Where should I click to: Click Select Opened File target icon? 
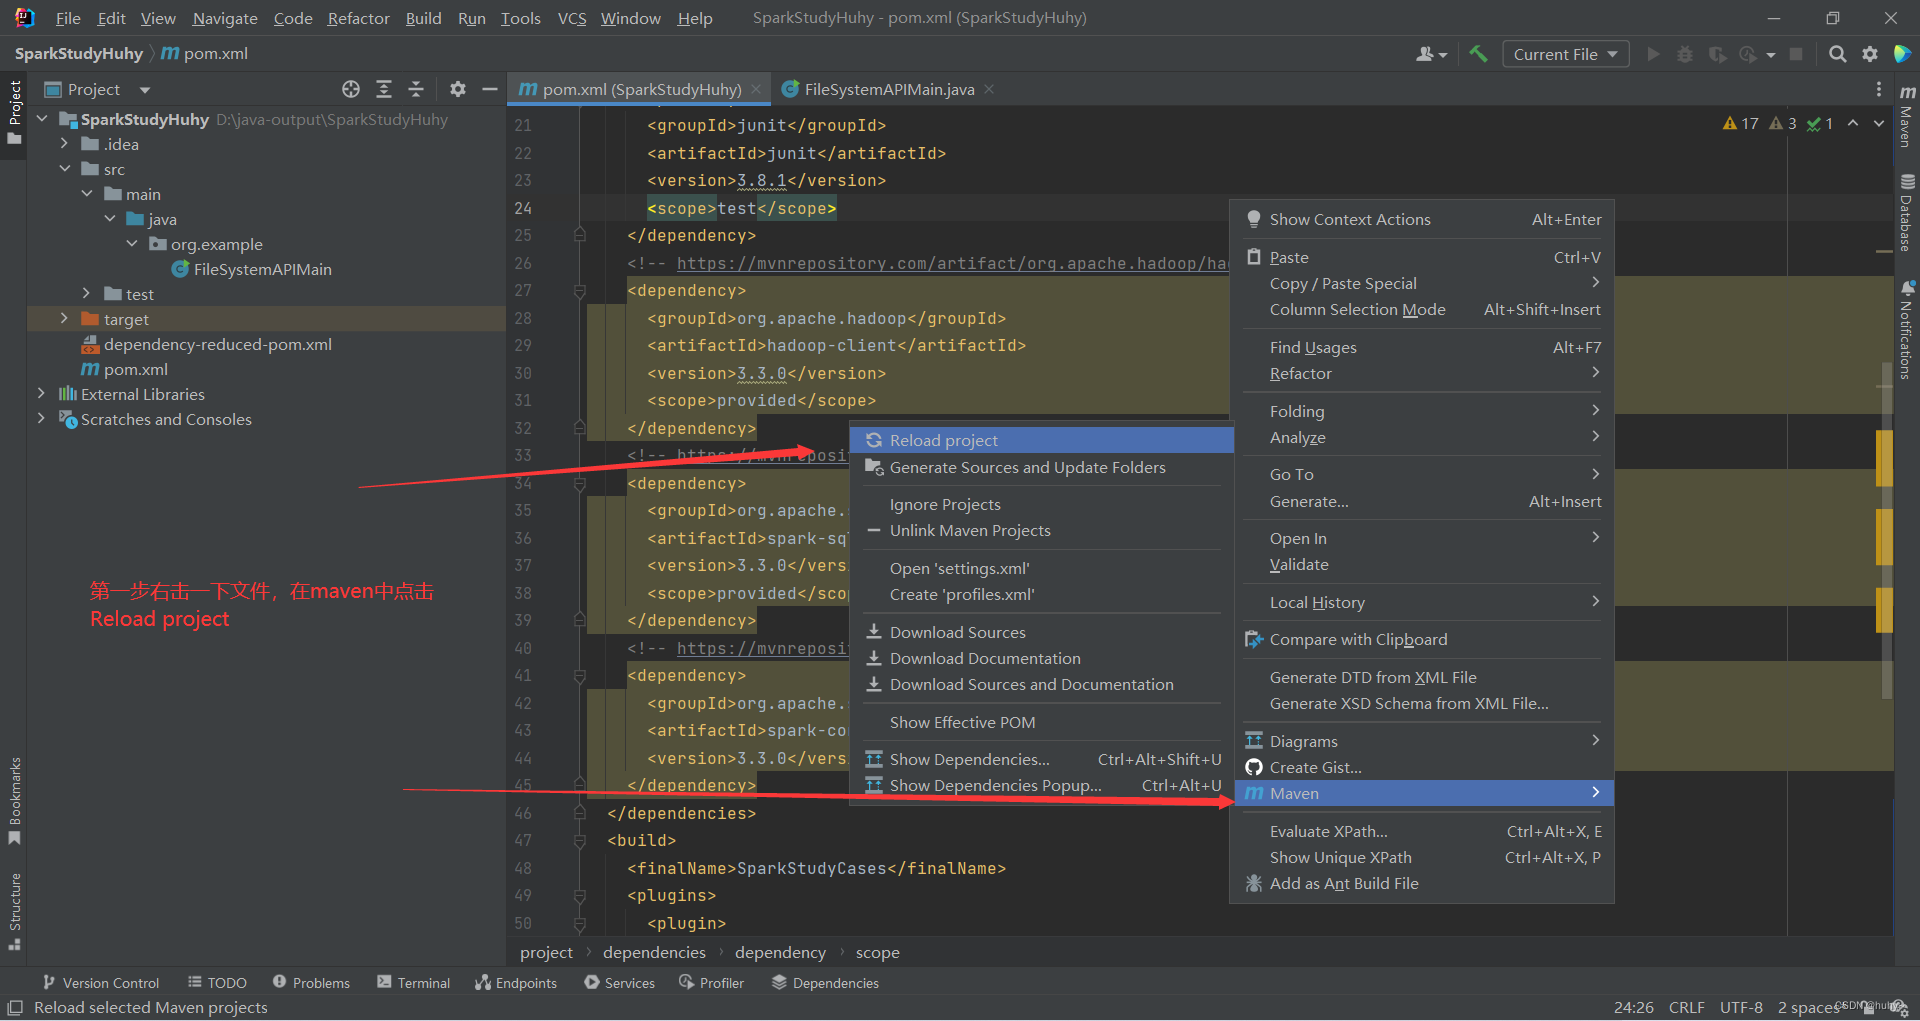click(351, 89)
